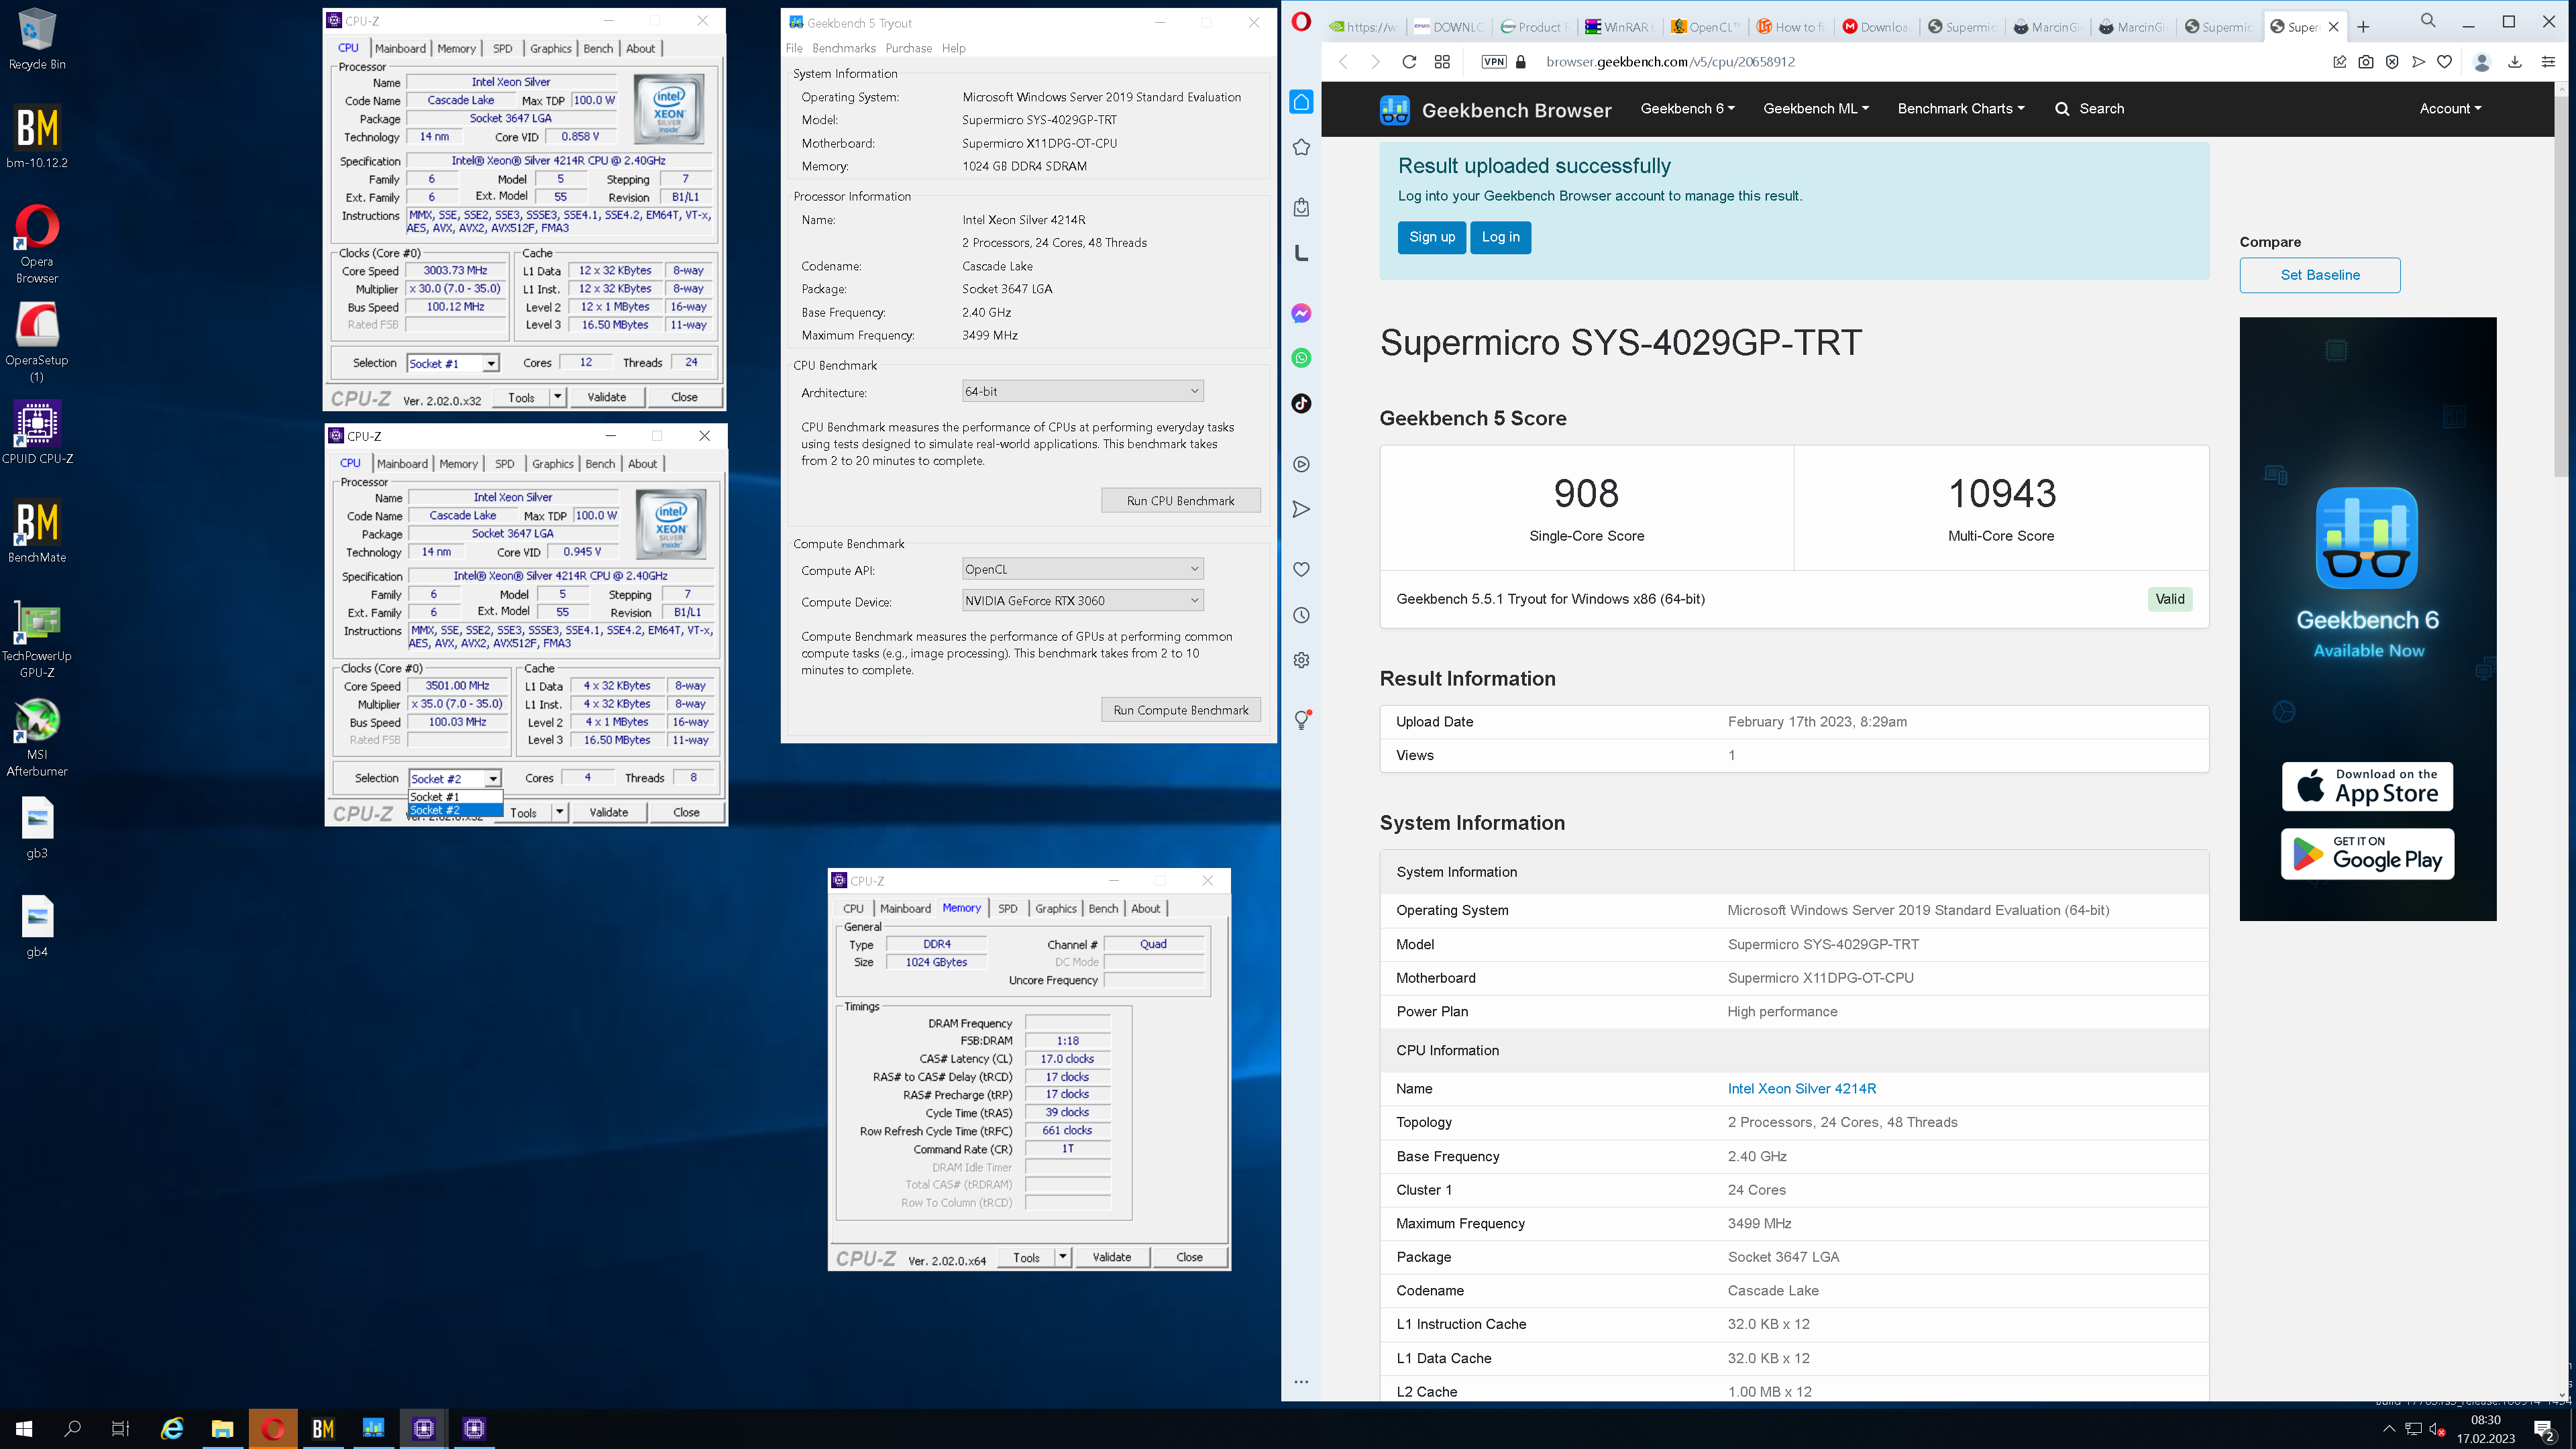Click Validate in the top CPU-Z window

[606, 397]
